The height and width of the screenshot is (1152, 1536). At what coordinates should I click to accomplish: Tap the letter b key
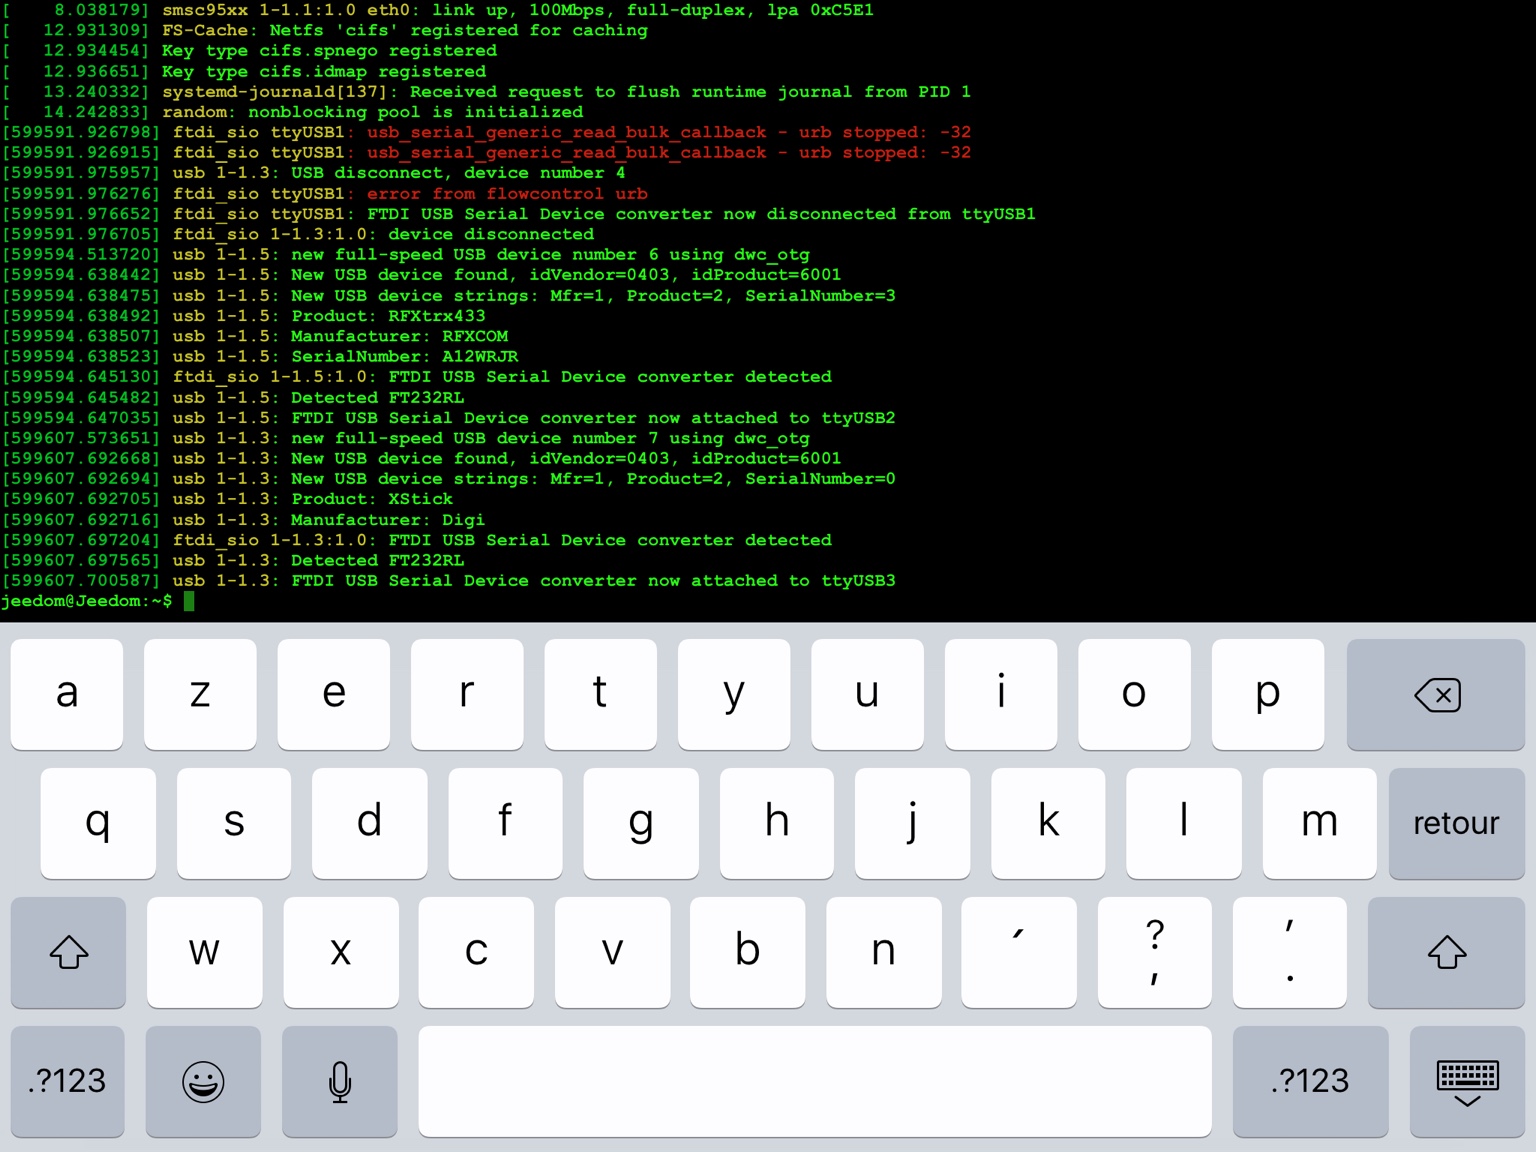pos(747,952)
